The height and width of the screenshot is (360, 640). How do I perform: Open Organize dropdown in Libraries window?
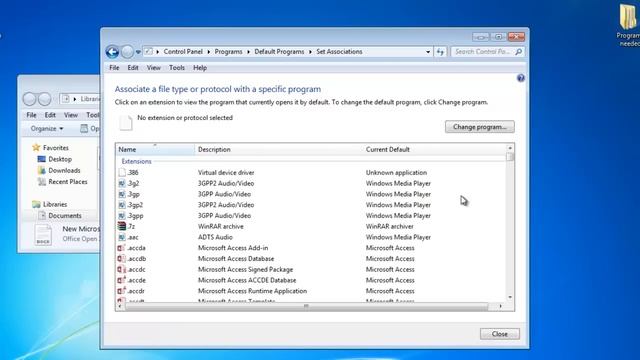pyautogui.click(x=47, y=129)
